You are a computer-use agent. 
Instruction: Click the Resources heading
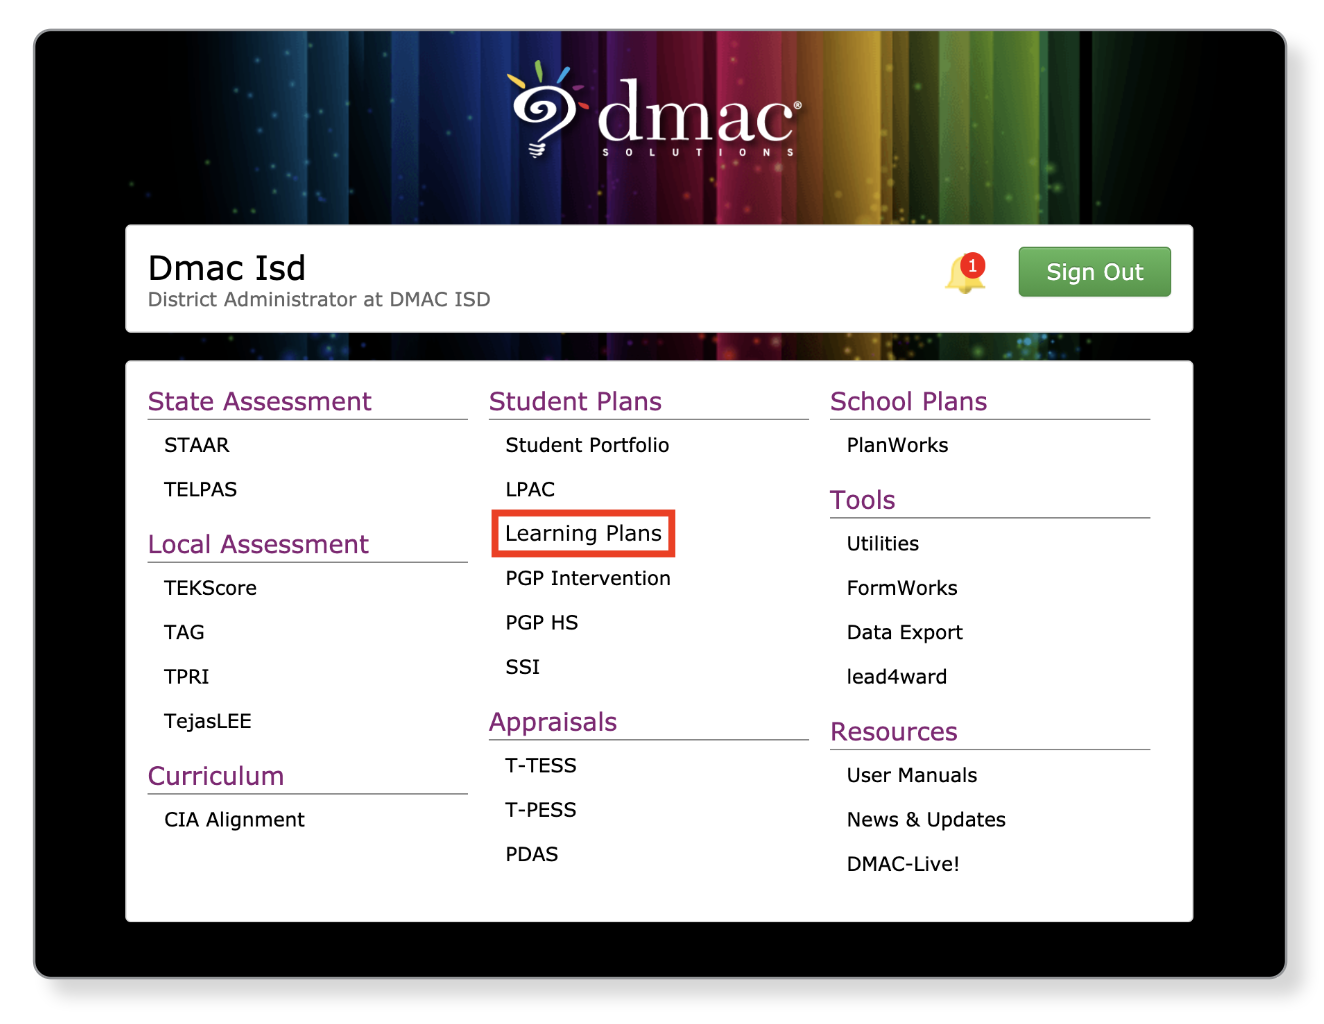pos(894,732)
